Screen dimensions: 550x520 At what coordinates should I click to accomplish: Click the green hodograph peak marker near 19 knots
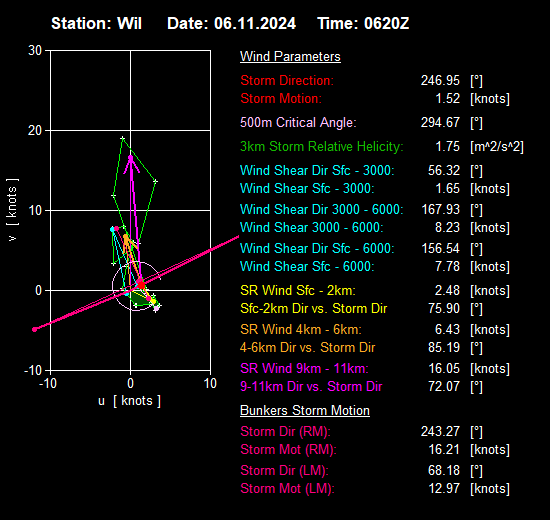click(122, 138)
